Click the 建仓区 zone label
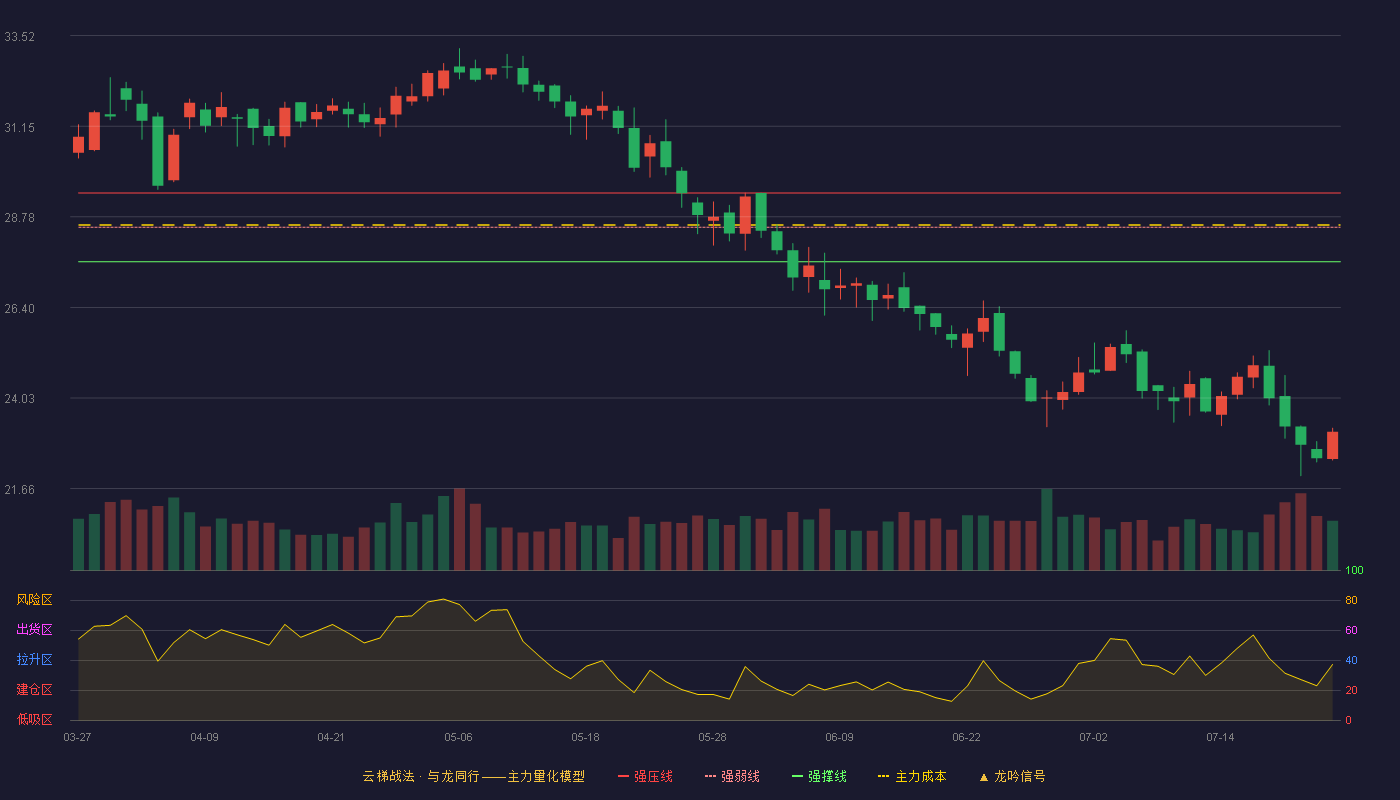Screen dimensions: 1400x800 (34, 690)
